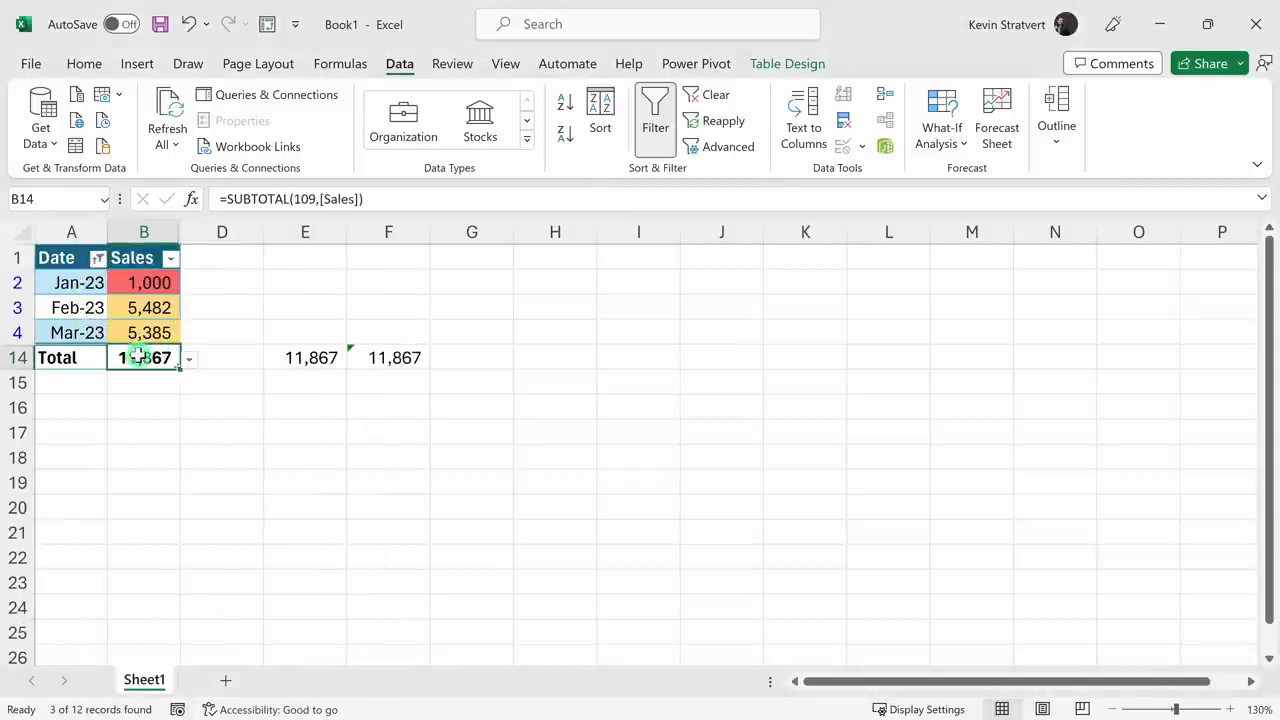Click the From Table/Range icon
The image size is (1280, 720).
(x=77, y=146)
